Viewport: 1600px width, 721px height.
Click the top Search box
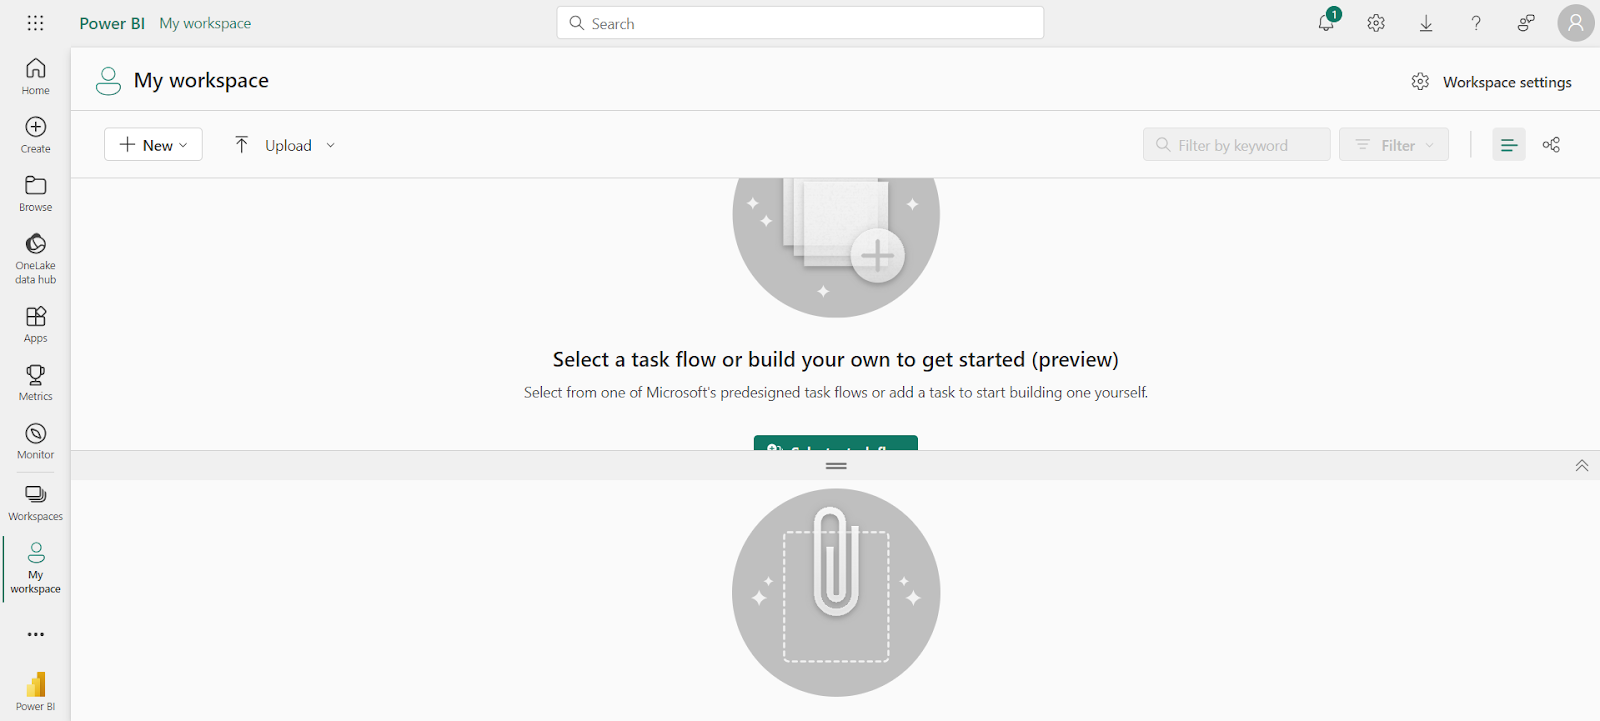[x=800, y=23]
